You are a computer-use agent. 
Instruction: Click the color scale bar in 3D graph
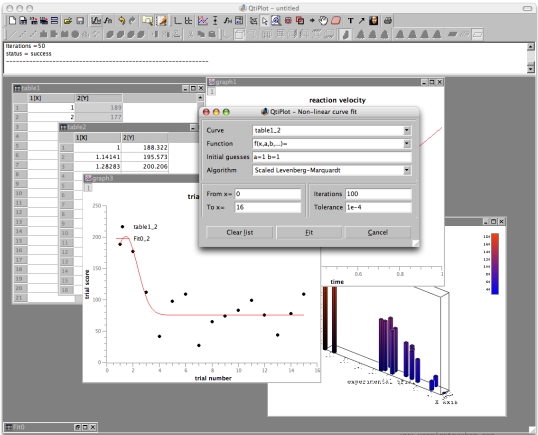click(x=495, y=264)
